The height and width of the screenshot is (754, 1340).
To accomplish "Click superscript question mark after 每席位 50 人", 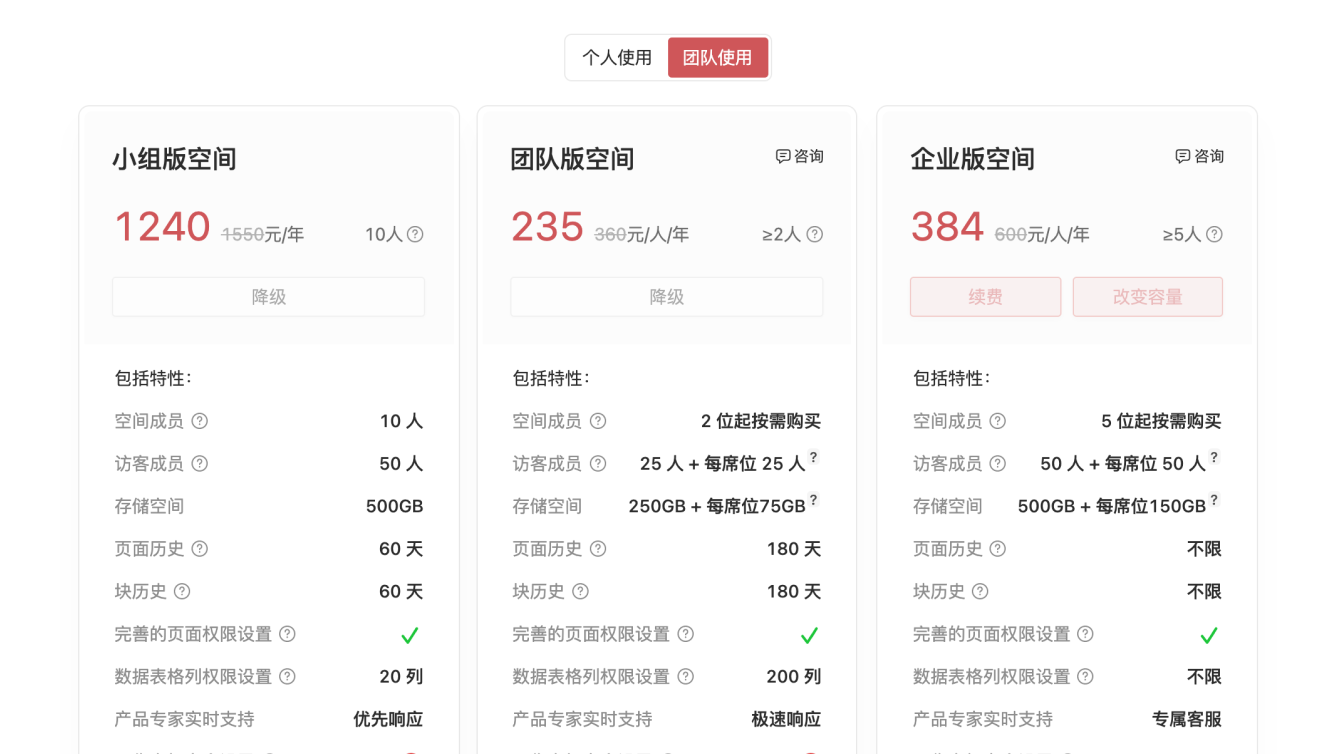I will point(1214,457).
